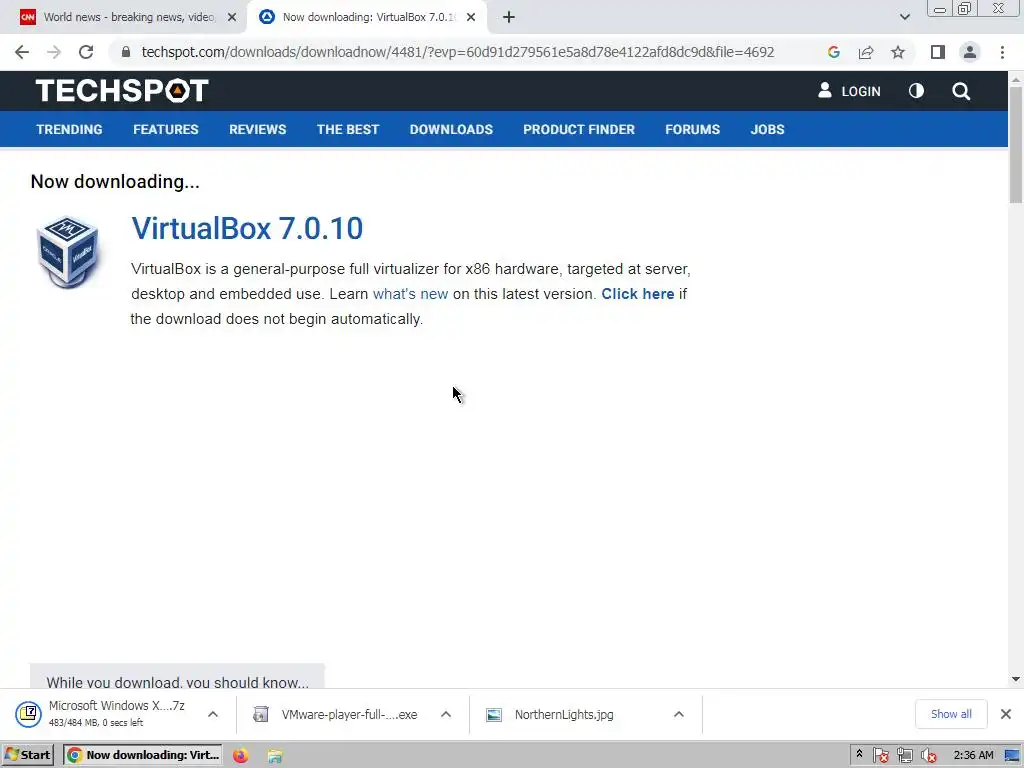Launch Firefox from the taskbar
Viewport: 1024px width, 768px height.
tap(240, 755)
